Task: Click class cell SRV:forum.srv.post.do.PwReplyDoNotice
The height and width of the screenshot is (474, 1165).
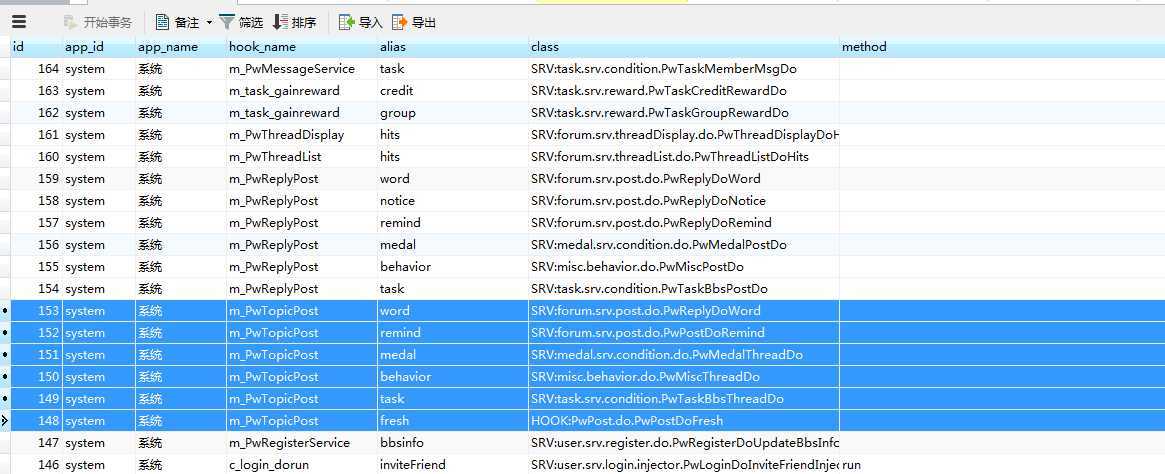Action: pos(684,201)
